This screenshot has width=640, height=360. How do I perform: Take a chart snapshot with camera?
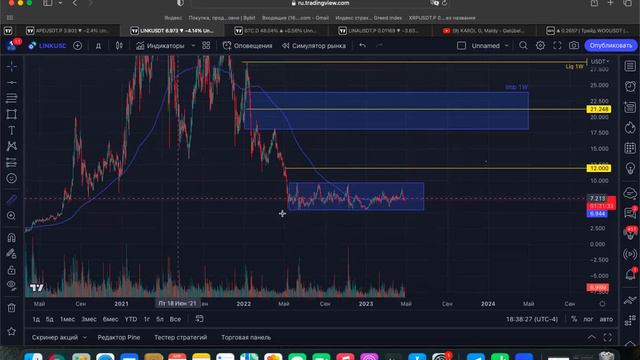[x=574, y=46]
